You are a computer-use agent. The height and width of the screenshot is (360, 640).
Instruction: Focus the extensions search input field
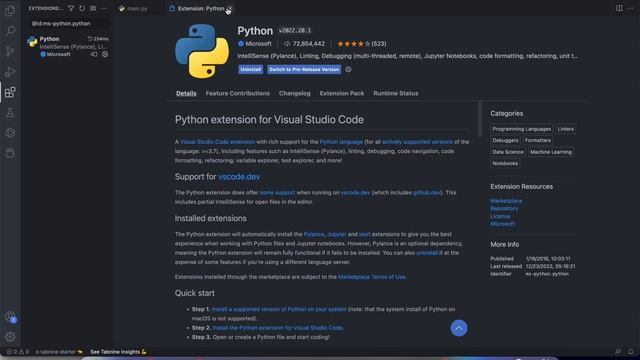(x=68, y=24)
